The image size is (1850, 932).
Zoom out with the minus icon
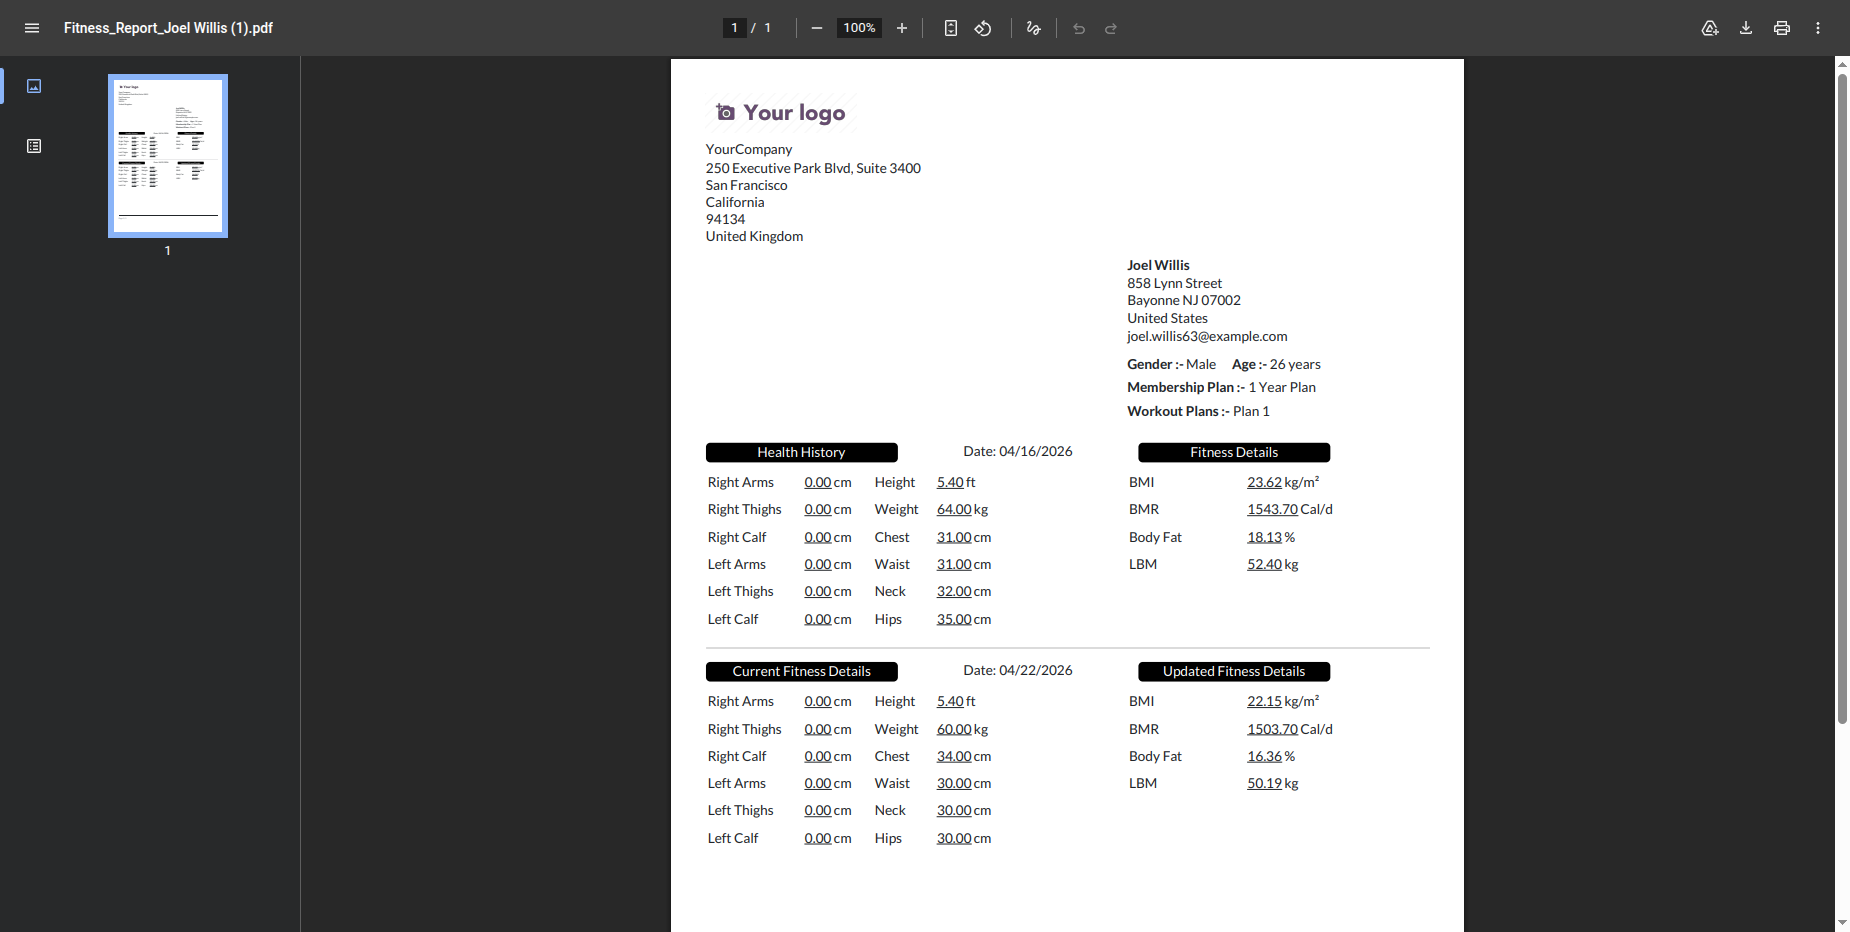(817, 28)
